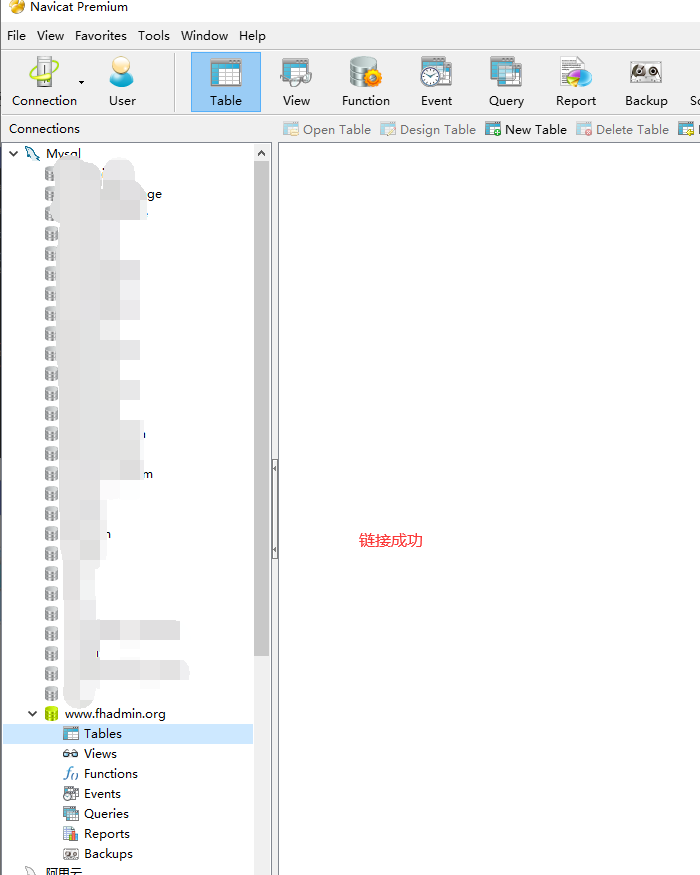
Task: Select Functions under www.fhadmin.org
Action: coord(111,774)
